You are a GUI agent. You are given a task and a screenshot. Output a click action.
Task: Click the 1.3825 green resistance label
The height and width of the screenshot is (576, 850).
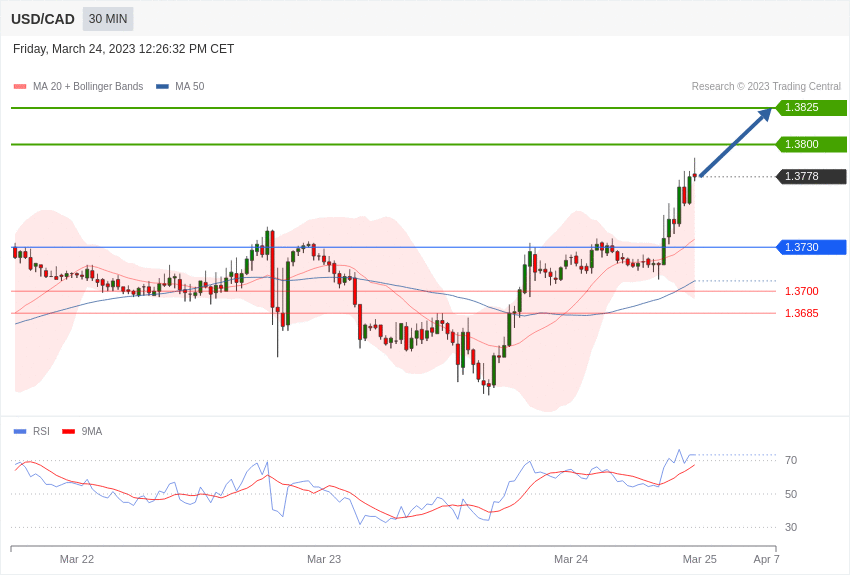[x=811, y=107]
